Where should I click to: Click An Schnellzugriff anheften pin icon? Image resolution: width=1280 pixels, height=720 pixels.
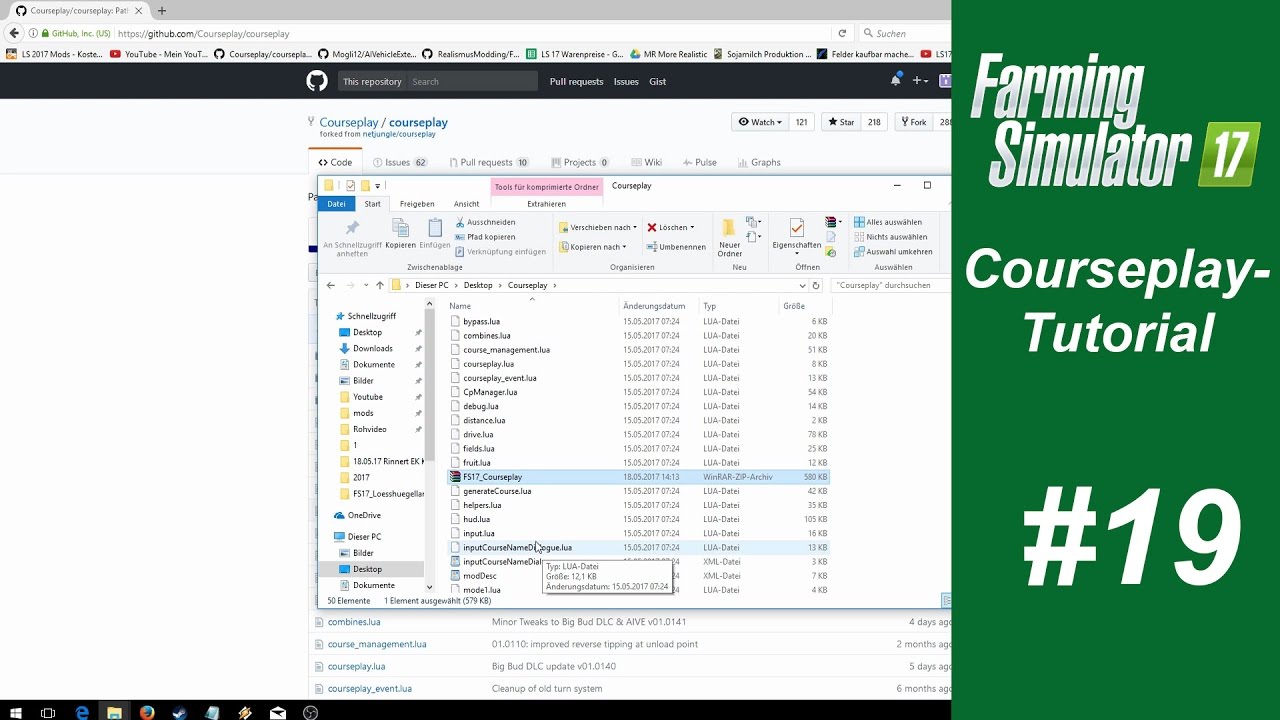(352, 228)
